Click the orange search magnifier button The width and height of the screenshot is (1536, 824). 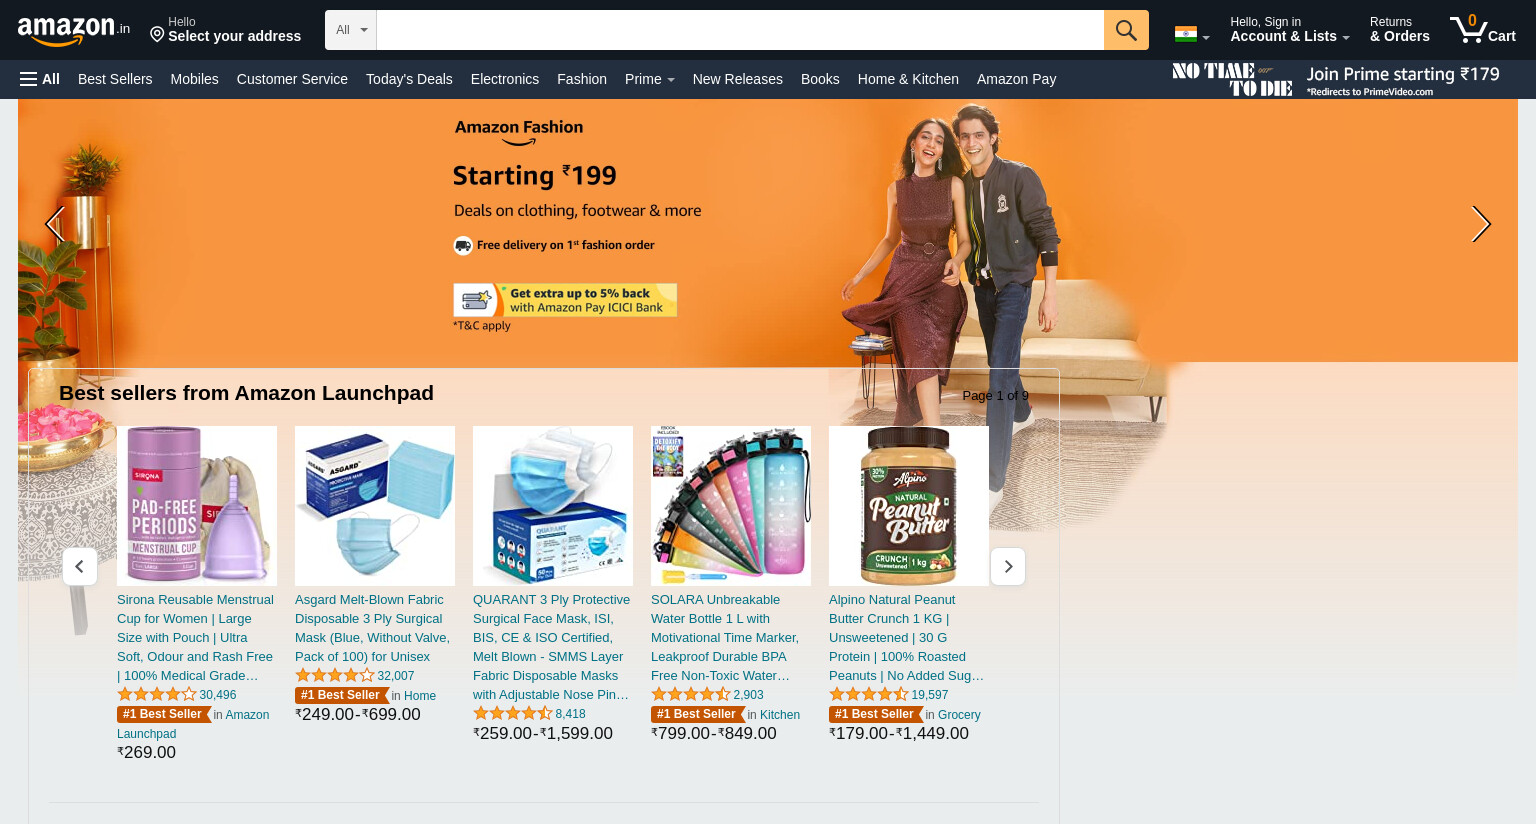point(1126,30)
